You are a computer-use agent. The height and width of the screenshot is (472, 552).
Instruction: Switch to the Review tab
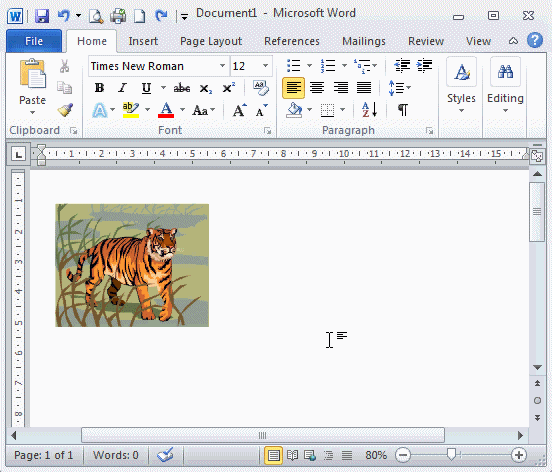(x=426, y=41)
